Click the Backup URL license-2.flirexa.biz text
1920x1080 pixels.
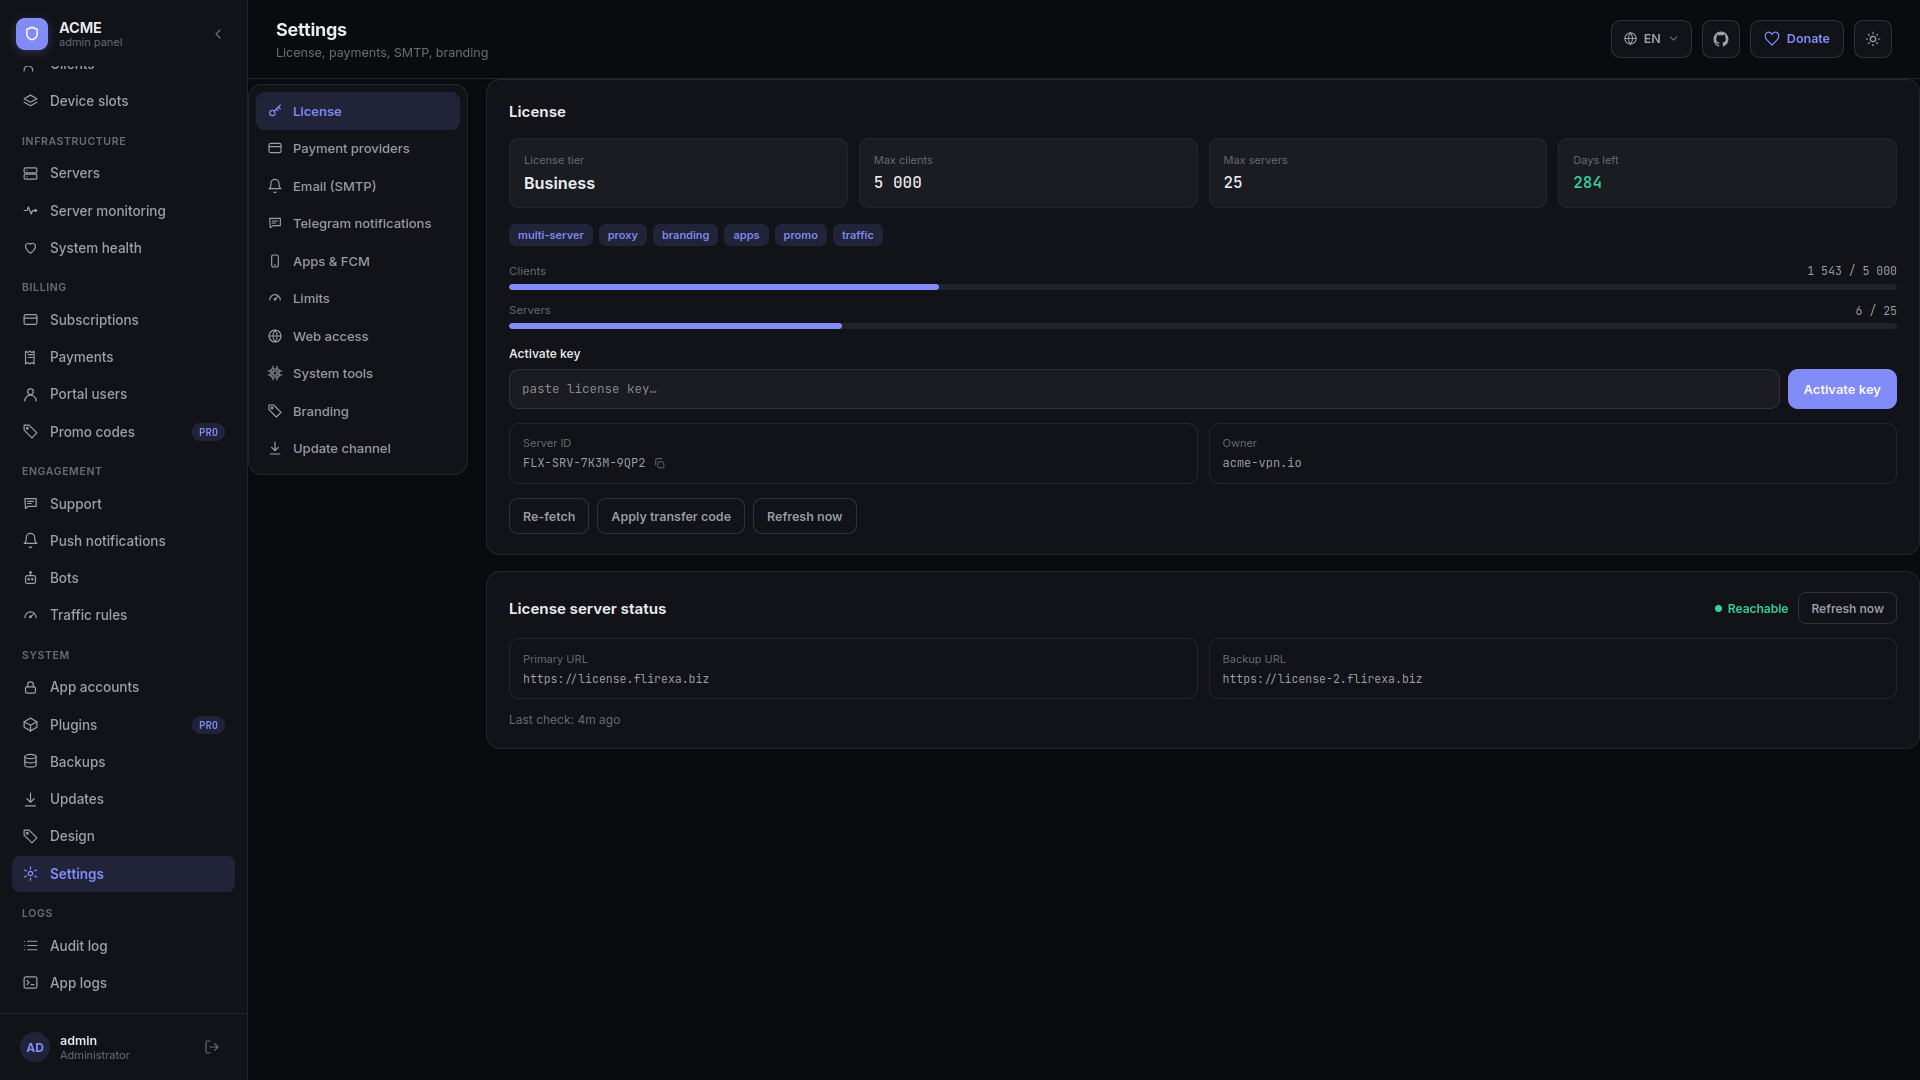[1322, 679]
